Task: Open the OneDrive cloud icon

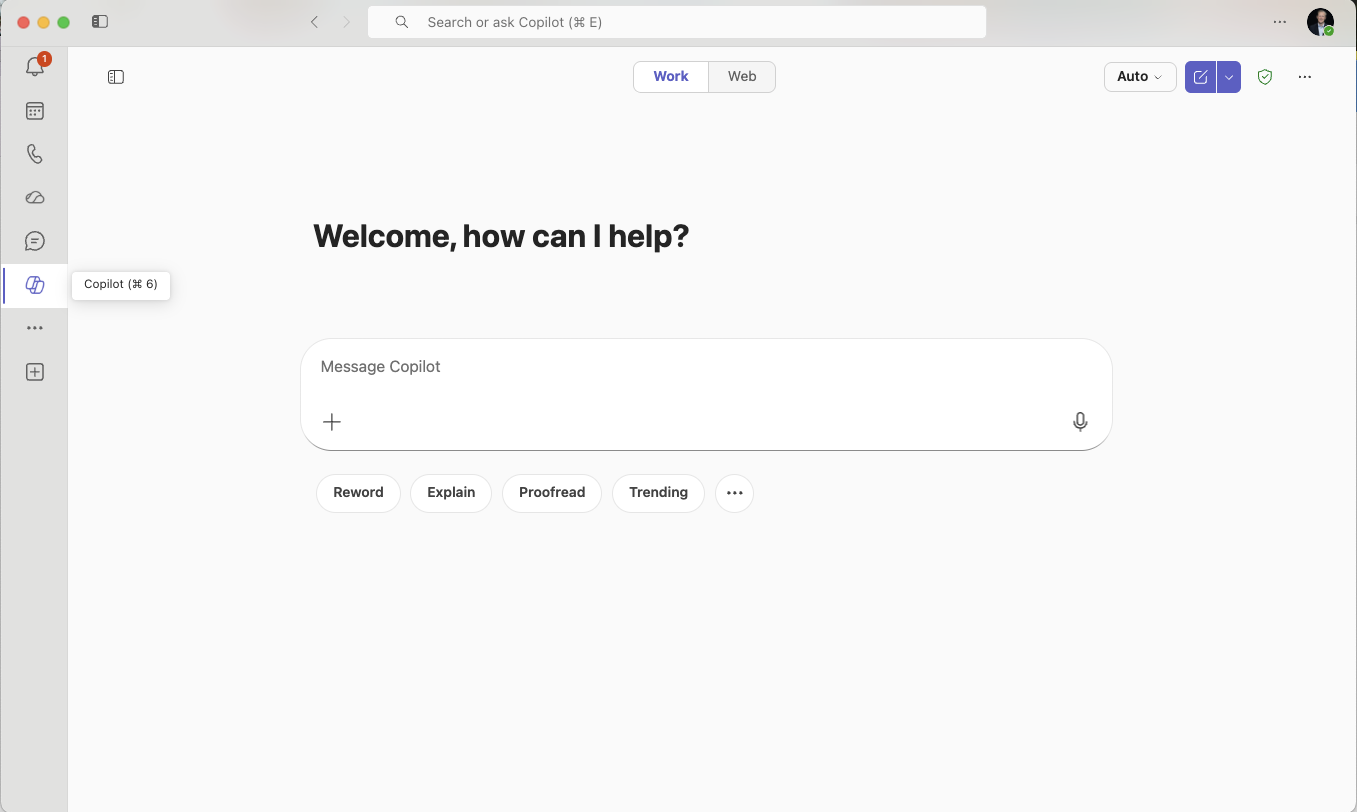Action: point(35,198)
